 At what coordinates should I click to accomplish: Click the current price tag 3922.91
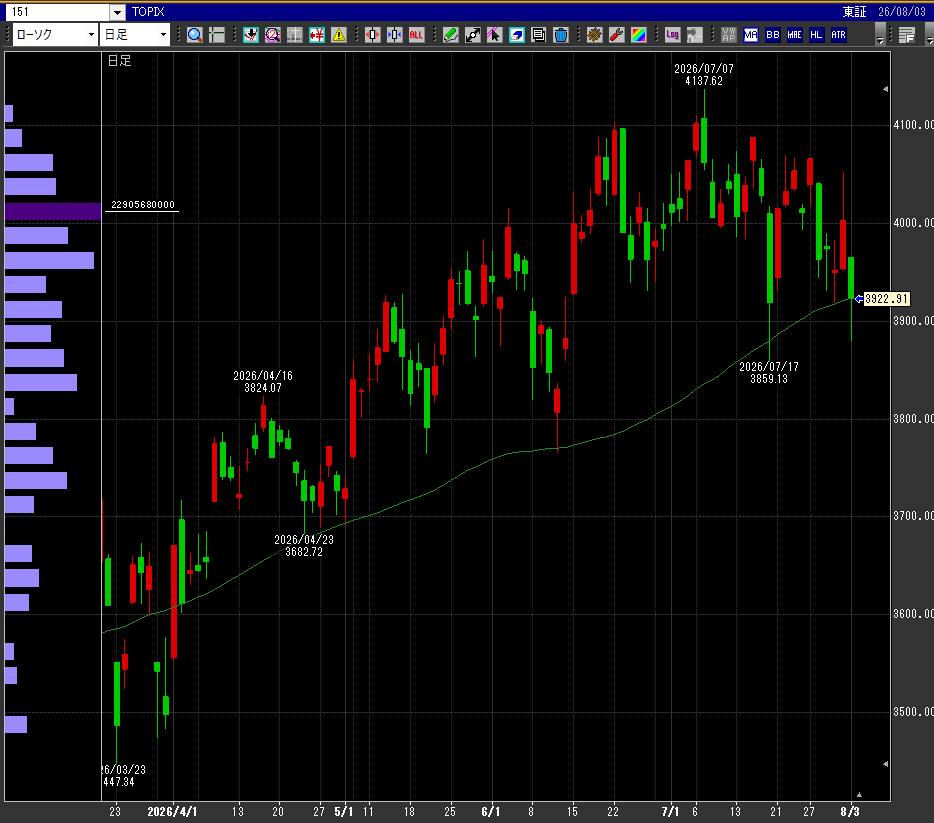pos(886,299)
